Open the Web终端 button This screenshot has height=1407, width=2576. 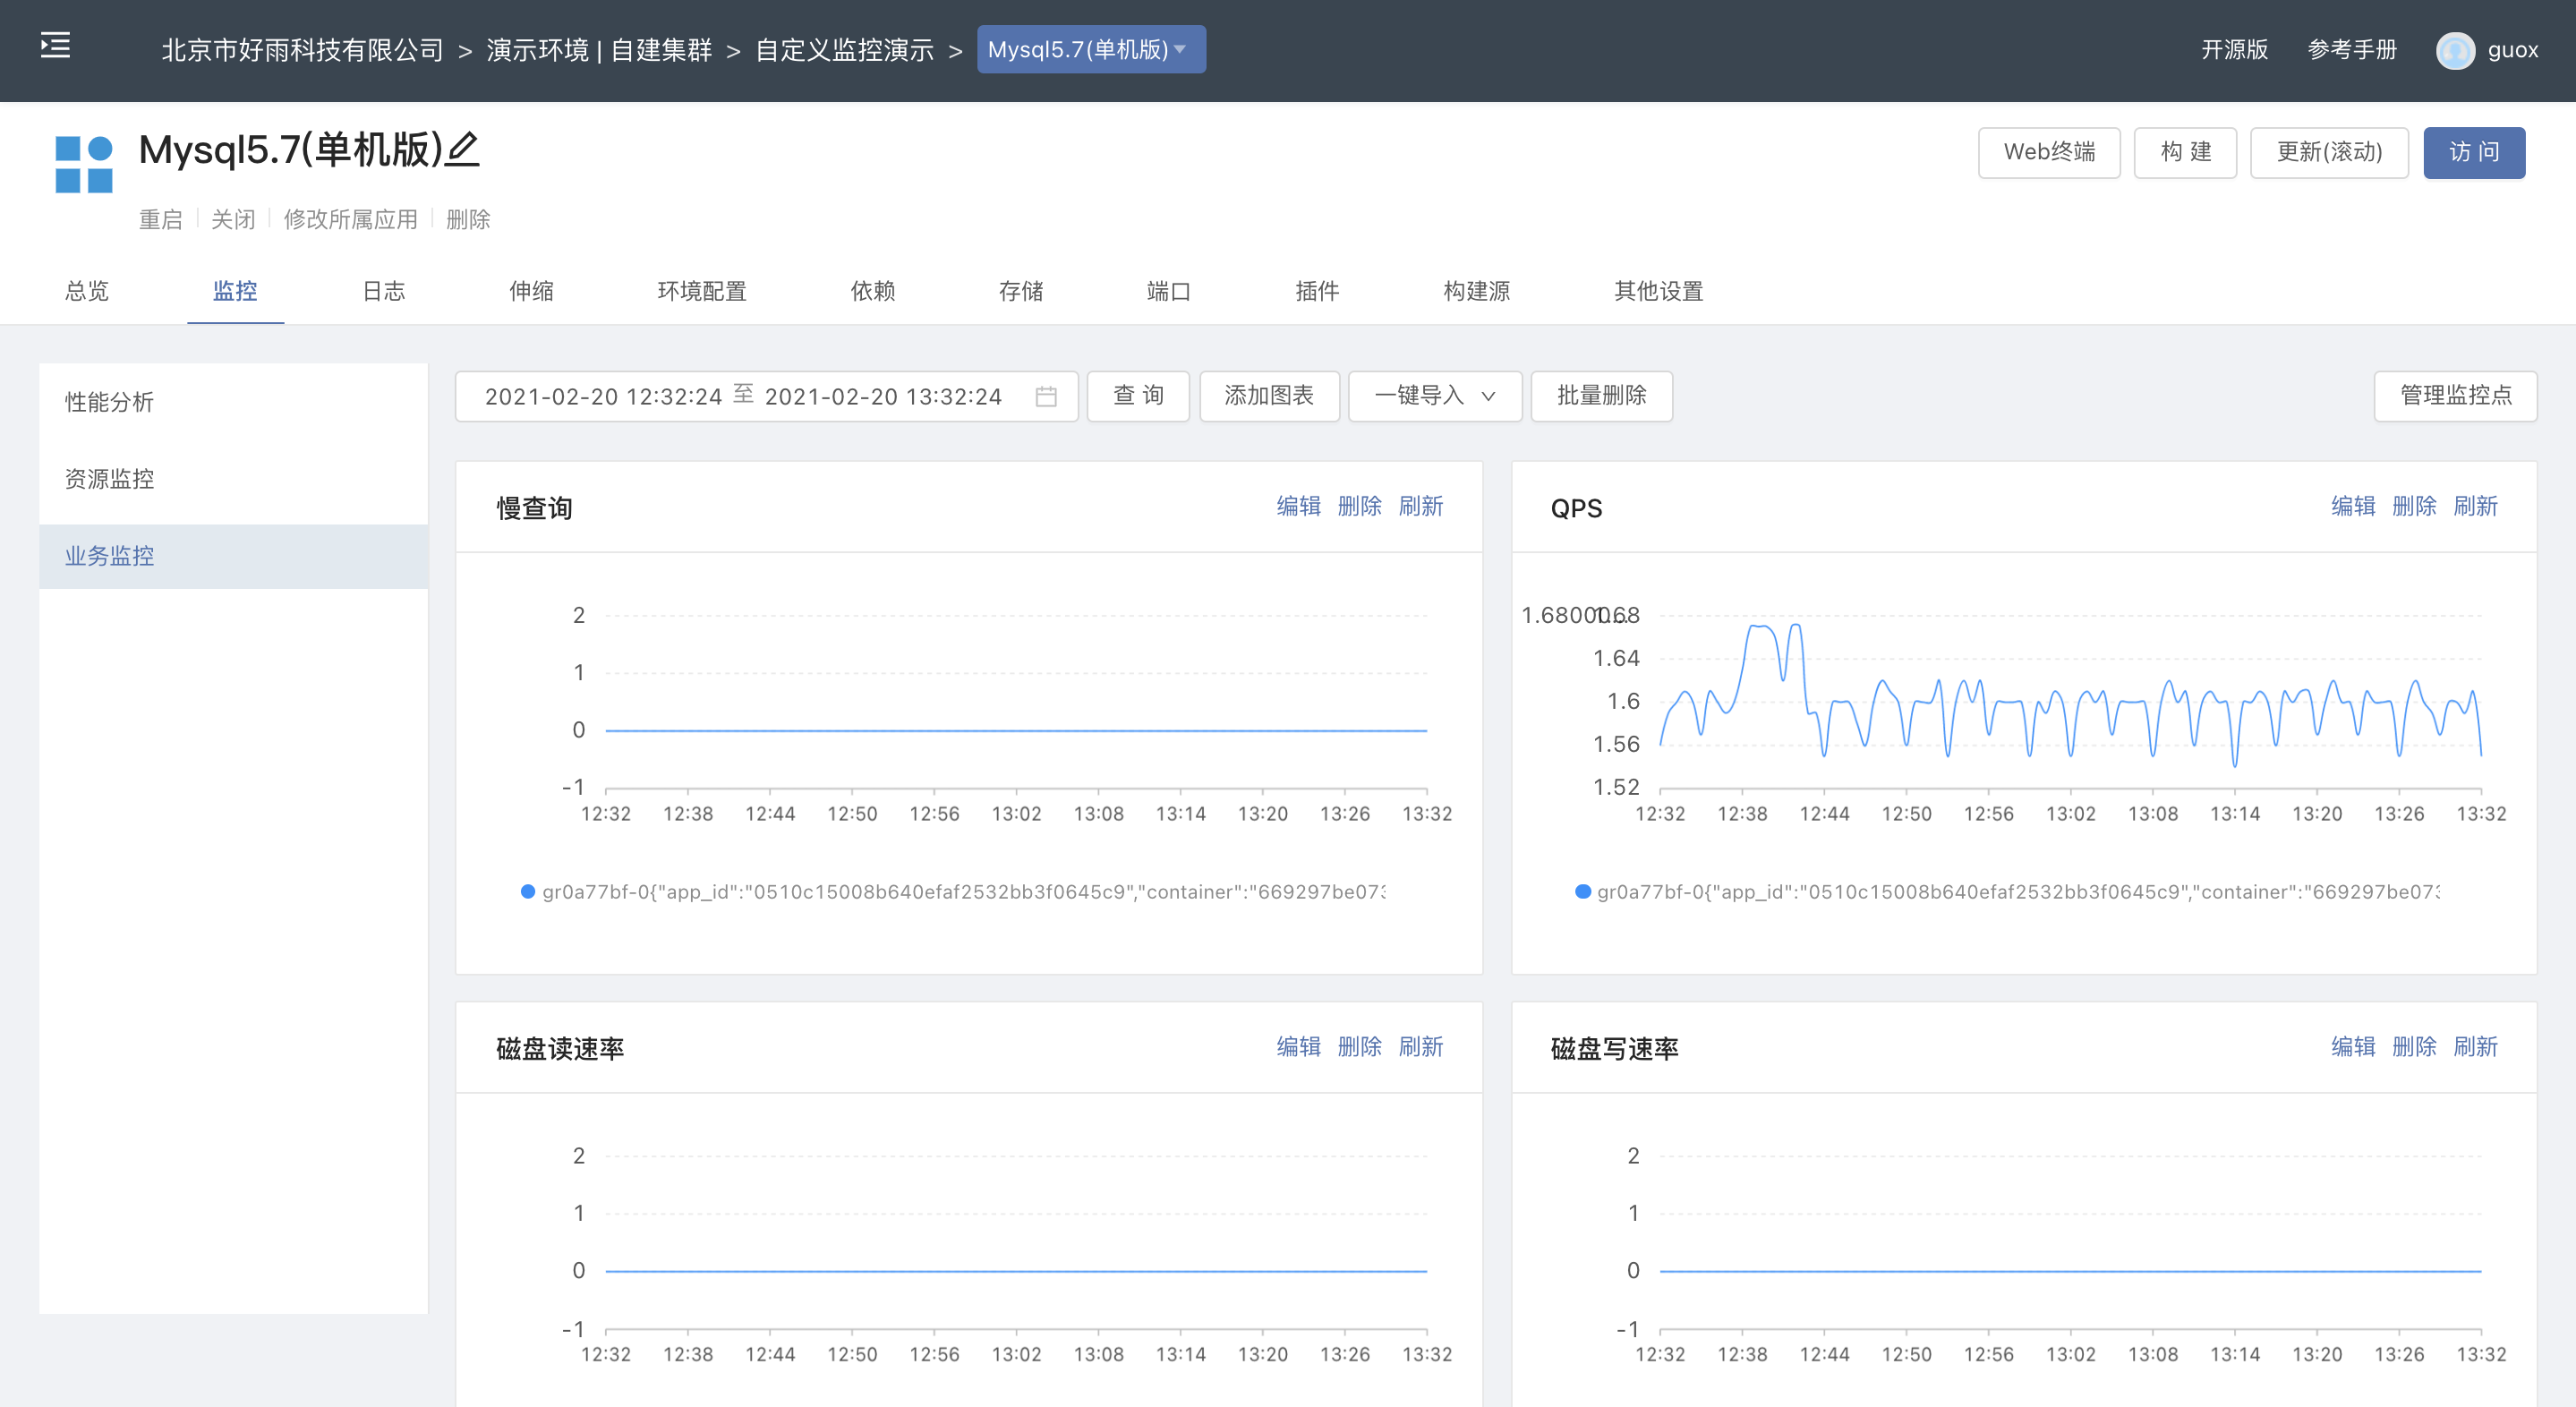pyautogui.click(x=2048, y=152)
